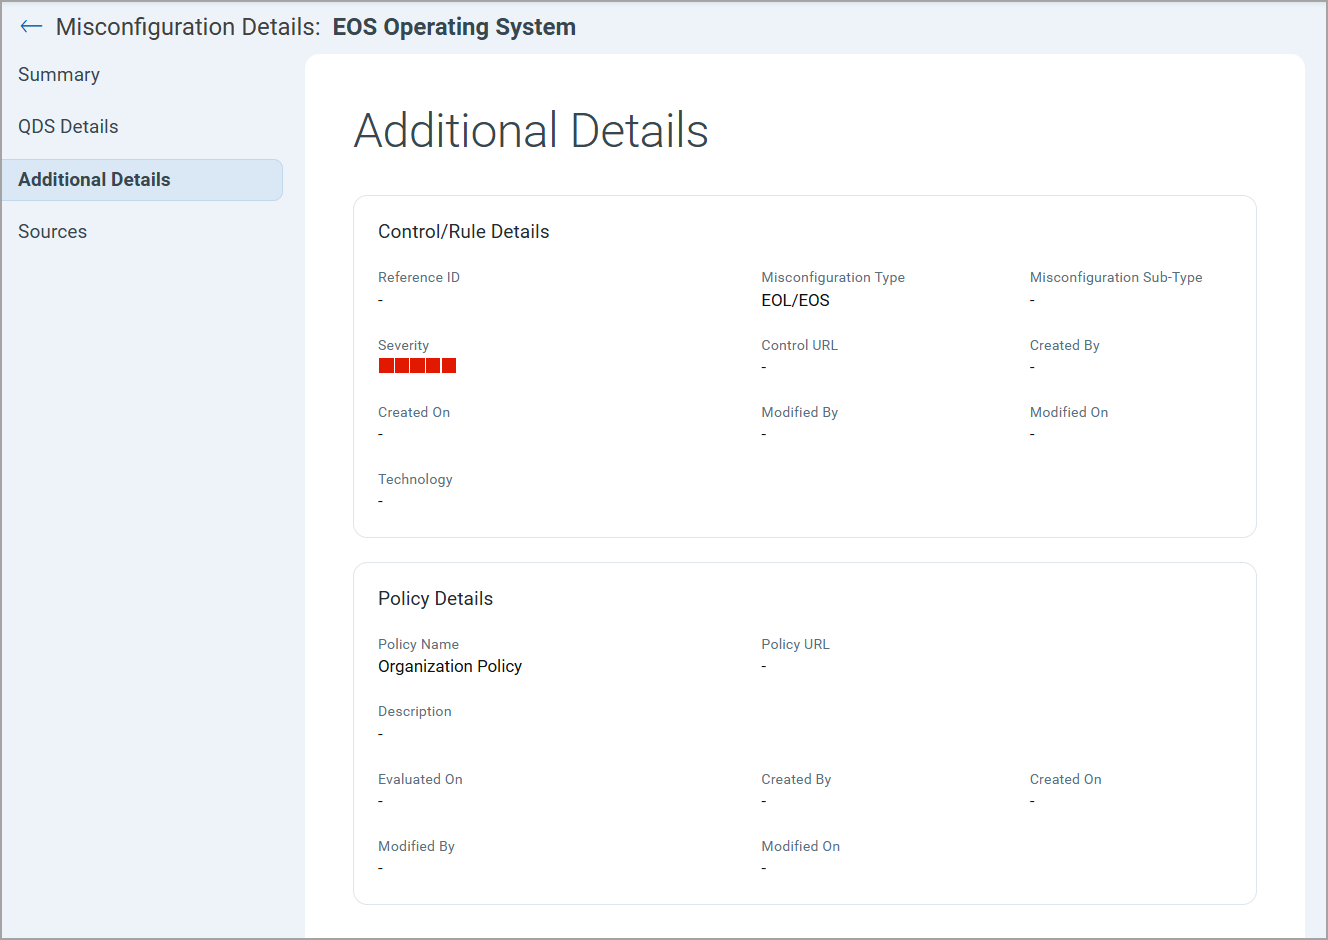Click the 'Technology' label
Image resolution: width=1328 pixels, height=940 pixels.
coord(415,479)
